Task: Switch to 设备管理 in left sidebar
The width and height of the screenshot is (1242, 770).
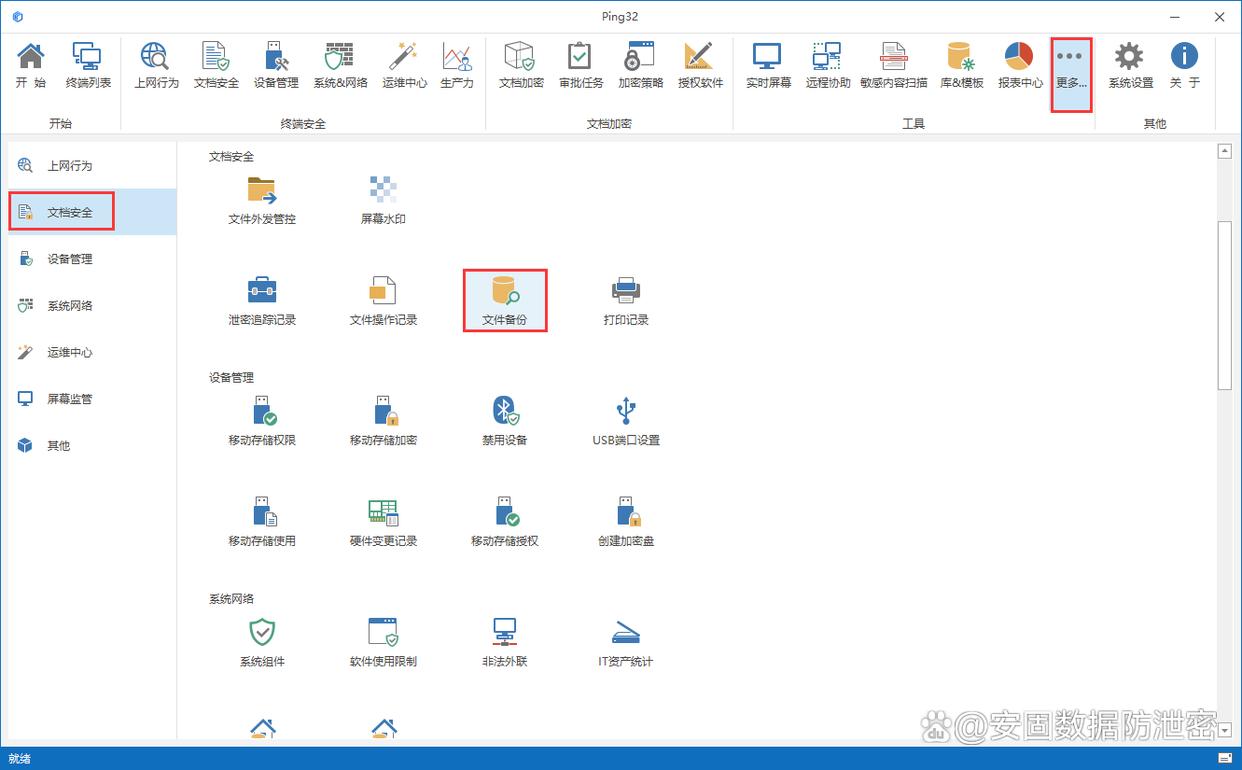Action: coord(70,259)
